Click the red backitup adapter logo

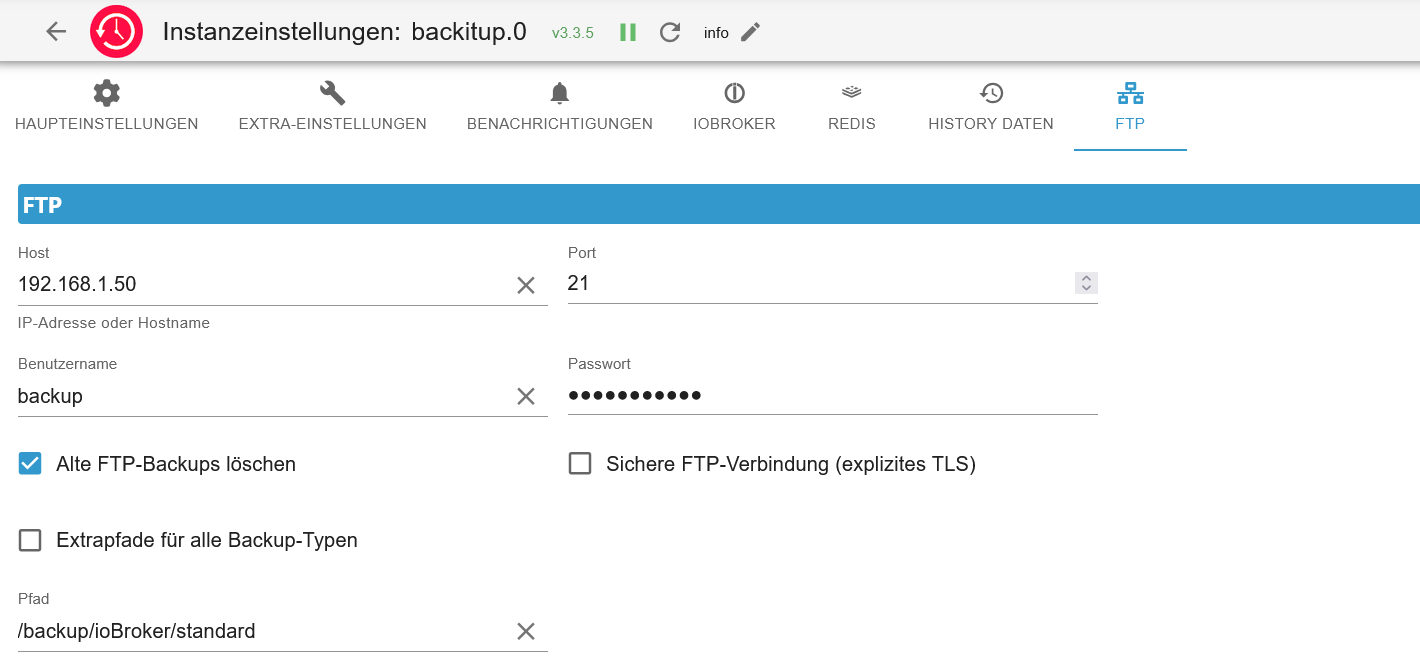point(117,32)
